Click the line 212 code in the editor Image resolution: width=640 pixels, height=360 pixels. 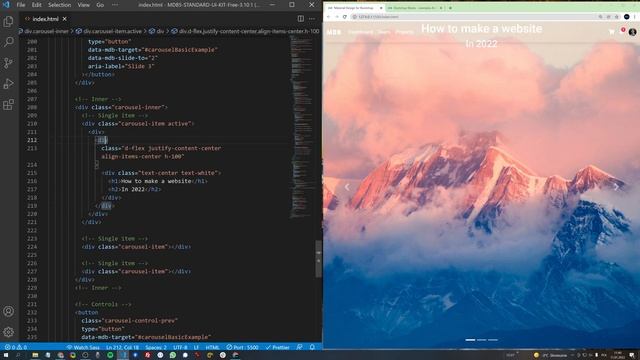(102, 140)
